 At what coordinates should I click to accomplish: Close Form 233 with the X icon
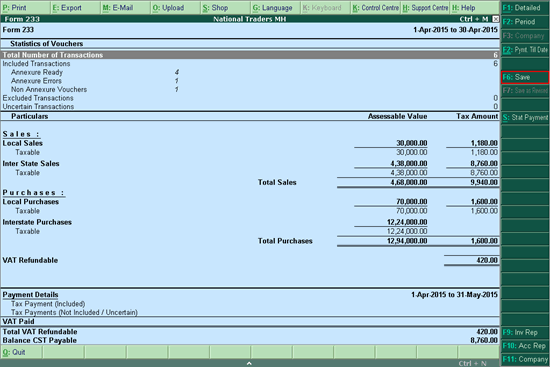[495, 19]
